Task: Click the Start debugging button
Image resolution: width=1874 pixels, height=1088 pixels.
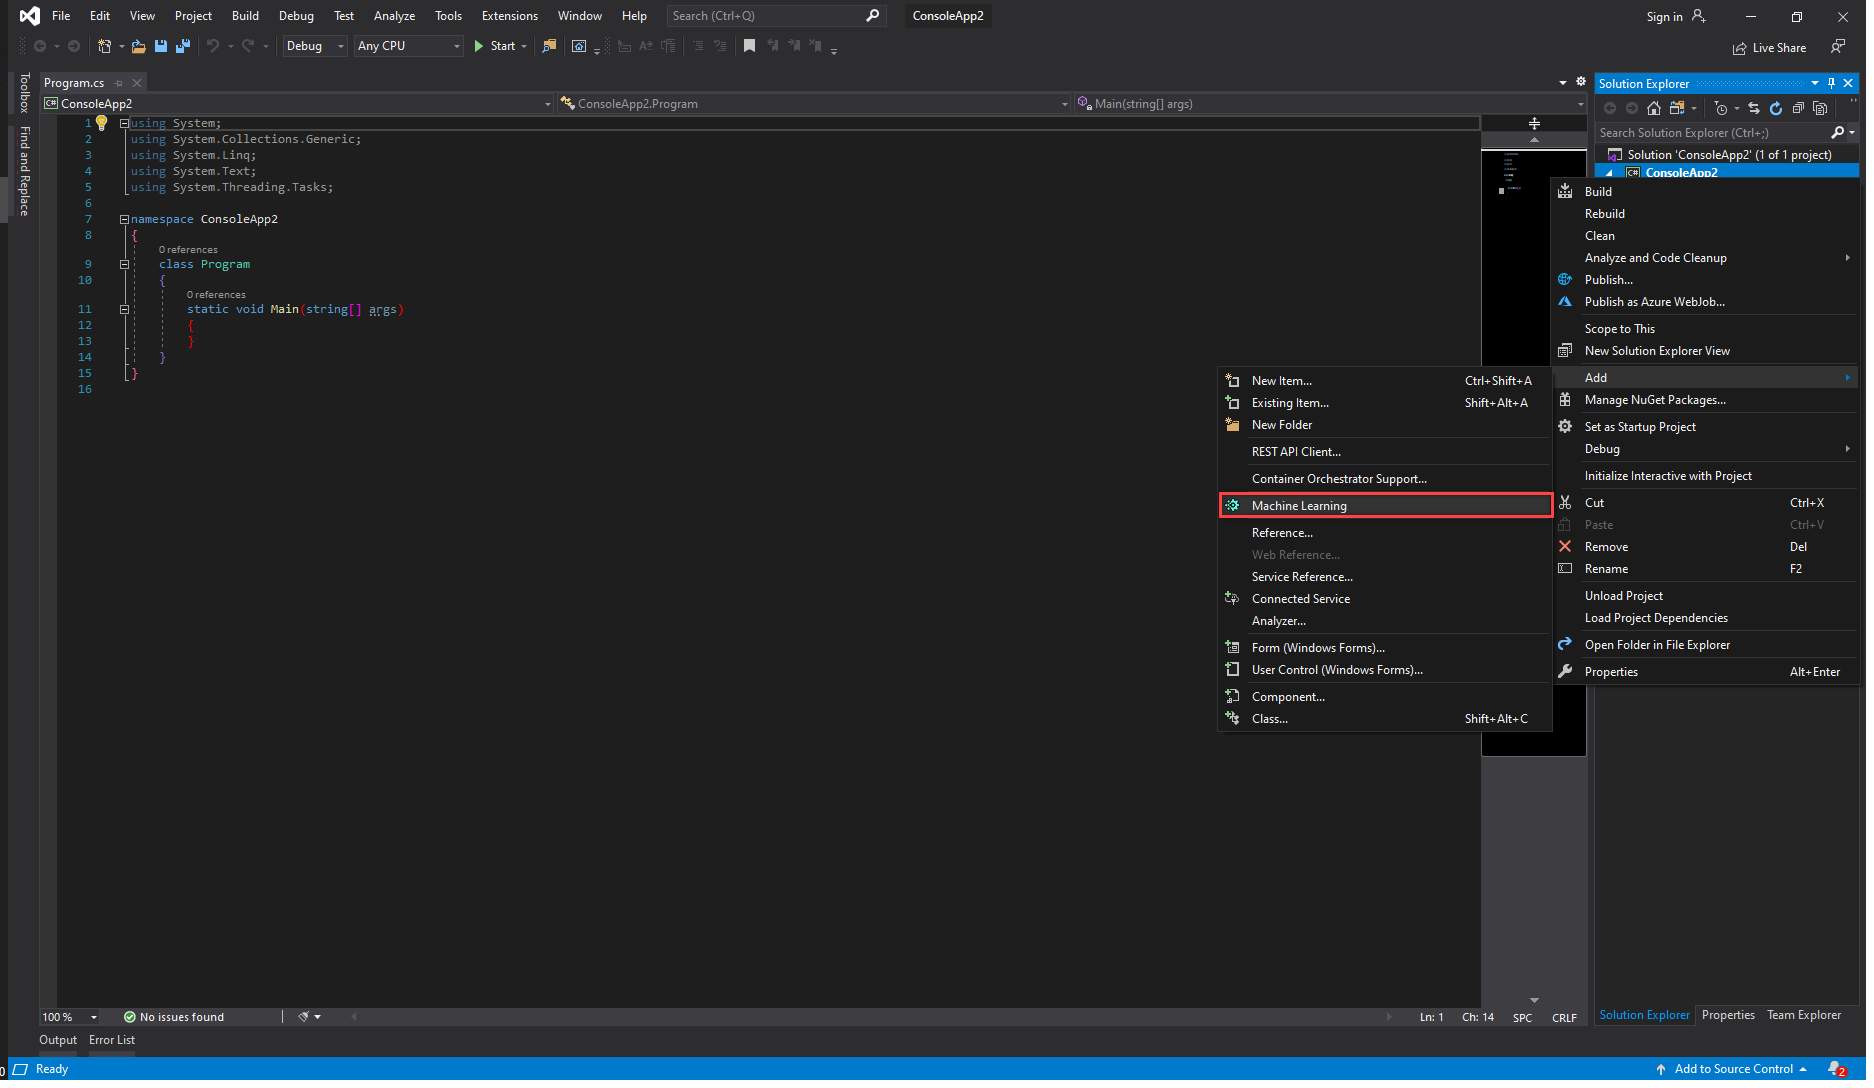Action: pyautogui.click(x=494, y=46)
